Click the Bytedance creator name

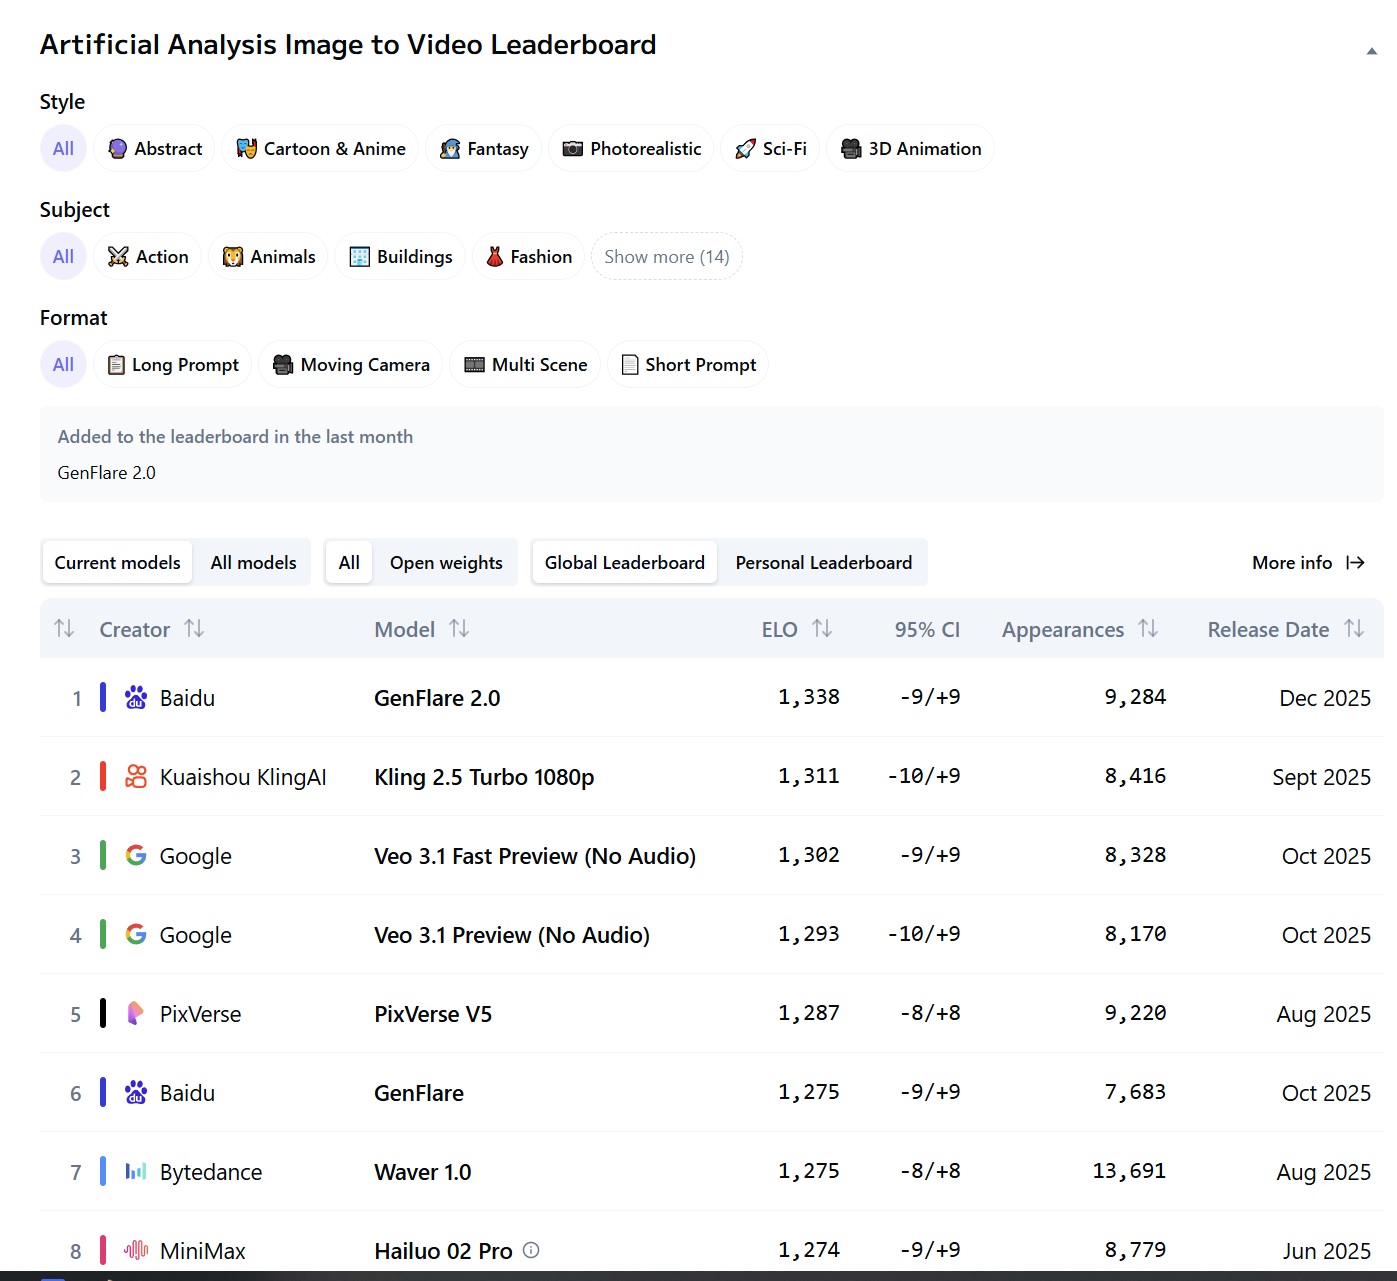coord(211,1172)
